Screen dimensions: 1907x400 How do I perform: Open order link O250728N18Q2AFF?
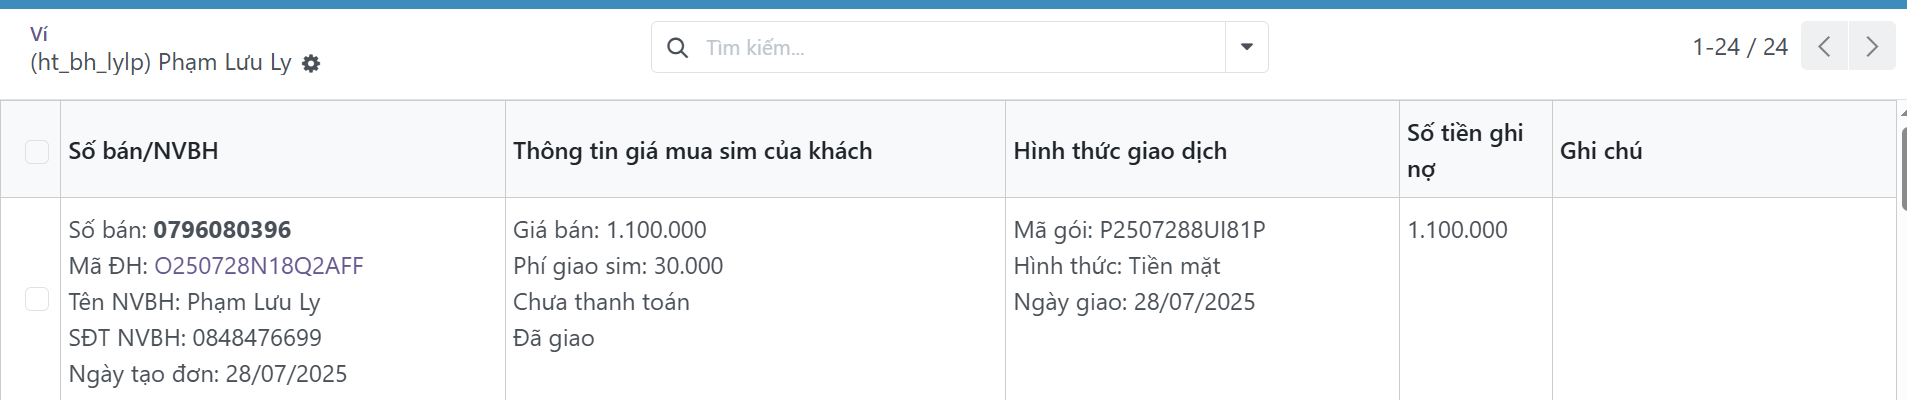259,266
